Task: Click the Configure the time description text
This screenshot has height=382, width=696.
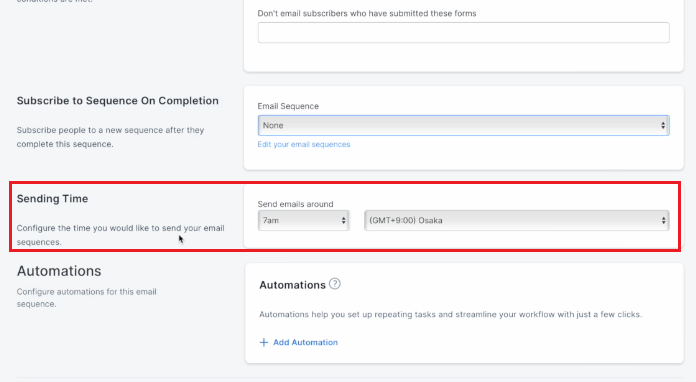Action: (x=120, y=235)
